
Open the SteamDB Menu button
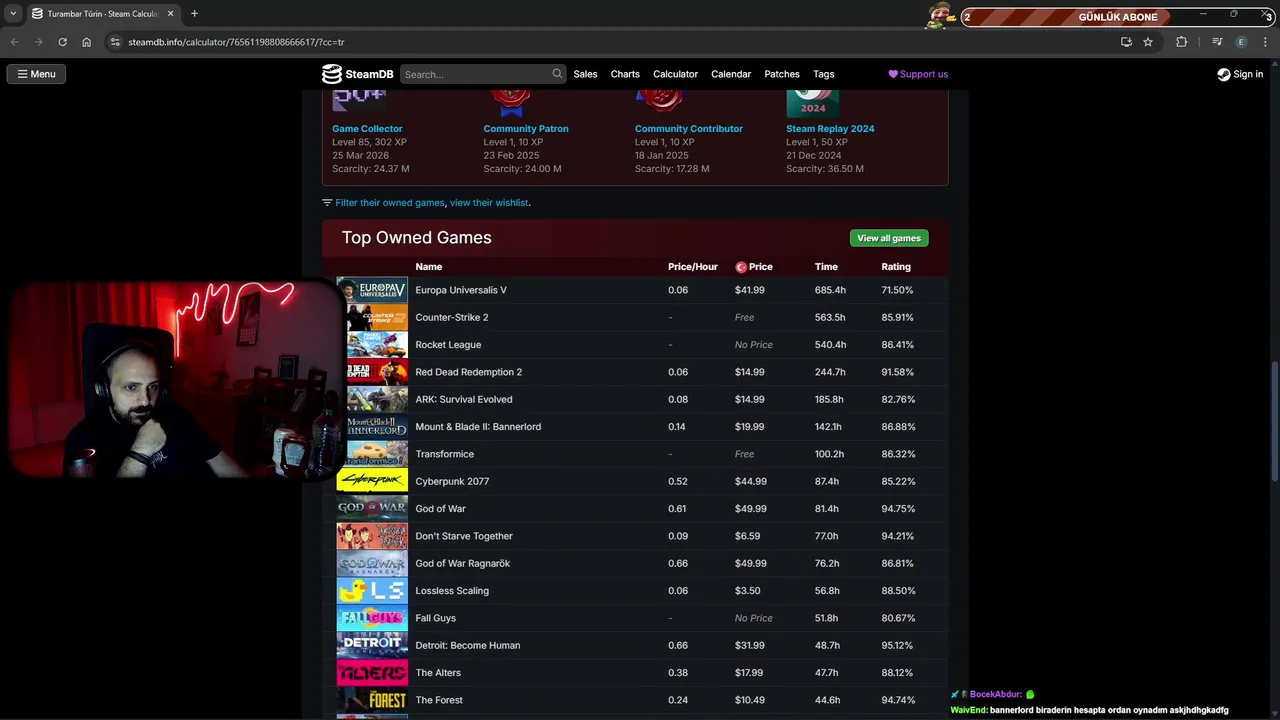click(x=36, y=74)
